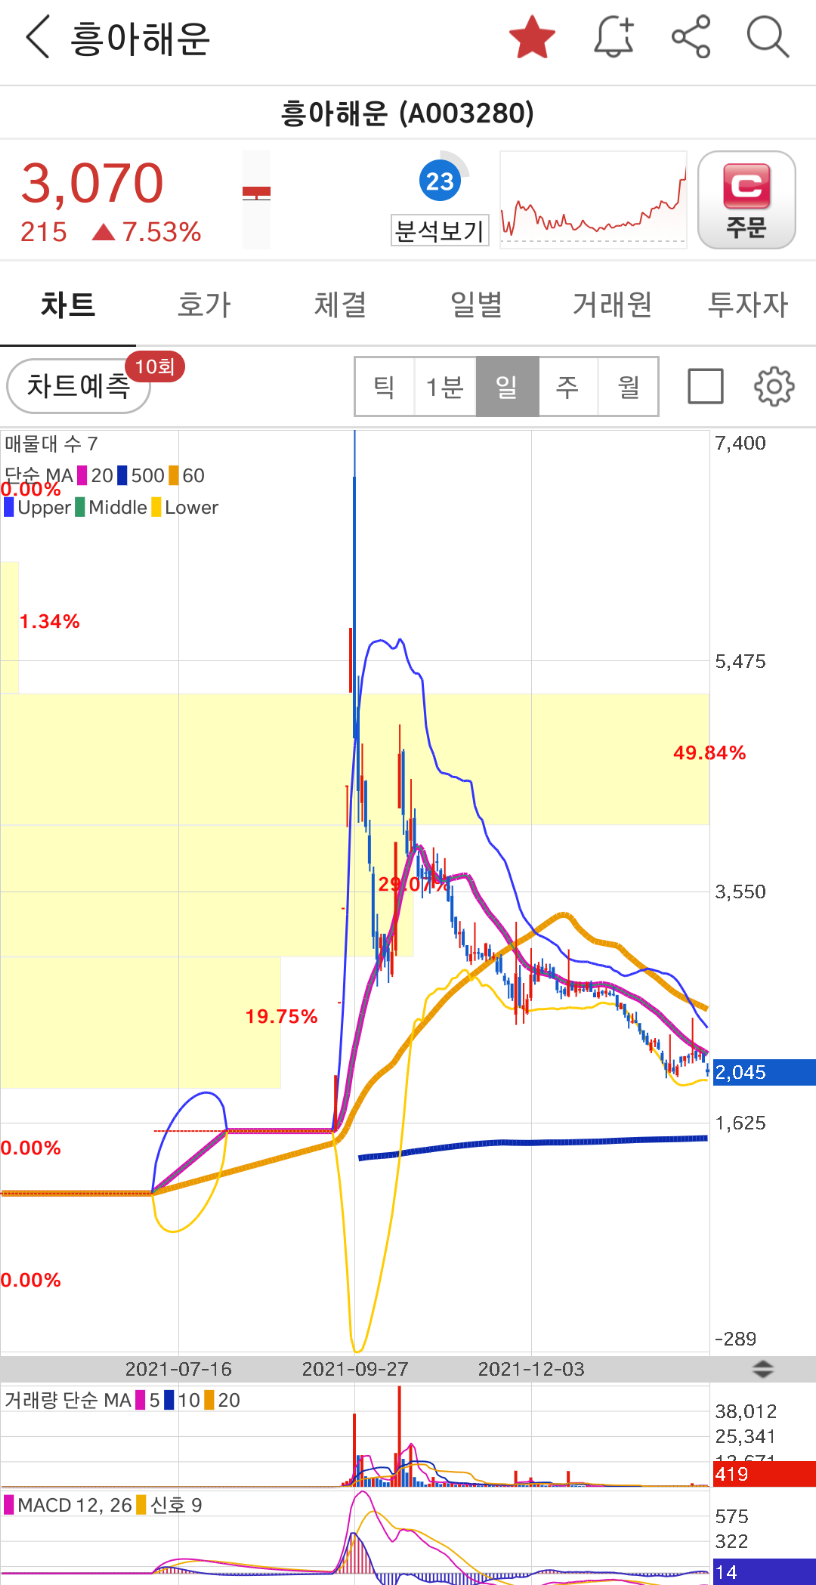Switch to the 투자자 tab
816x1585 pixels.
click(748, 304)
